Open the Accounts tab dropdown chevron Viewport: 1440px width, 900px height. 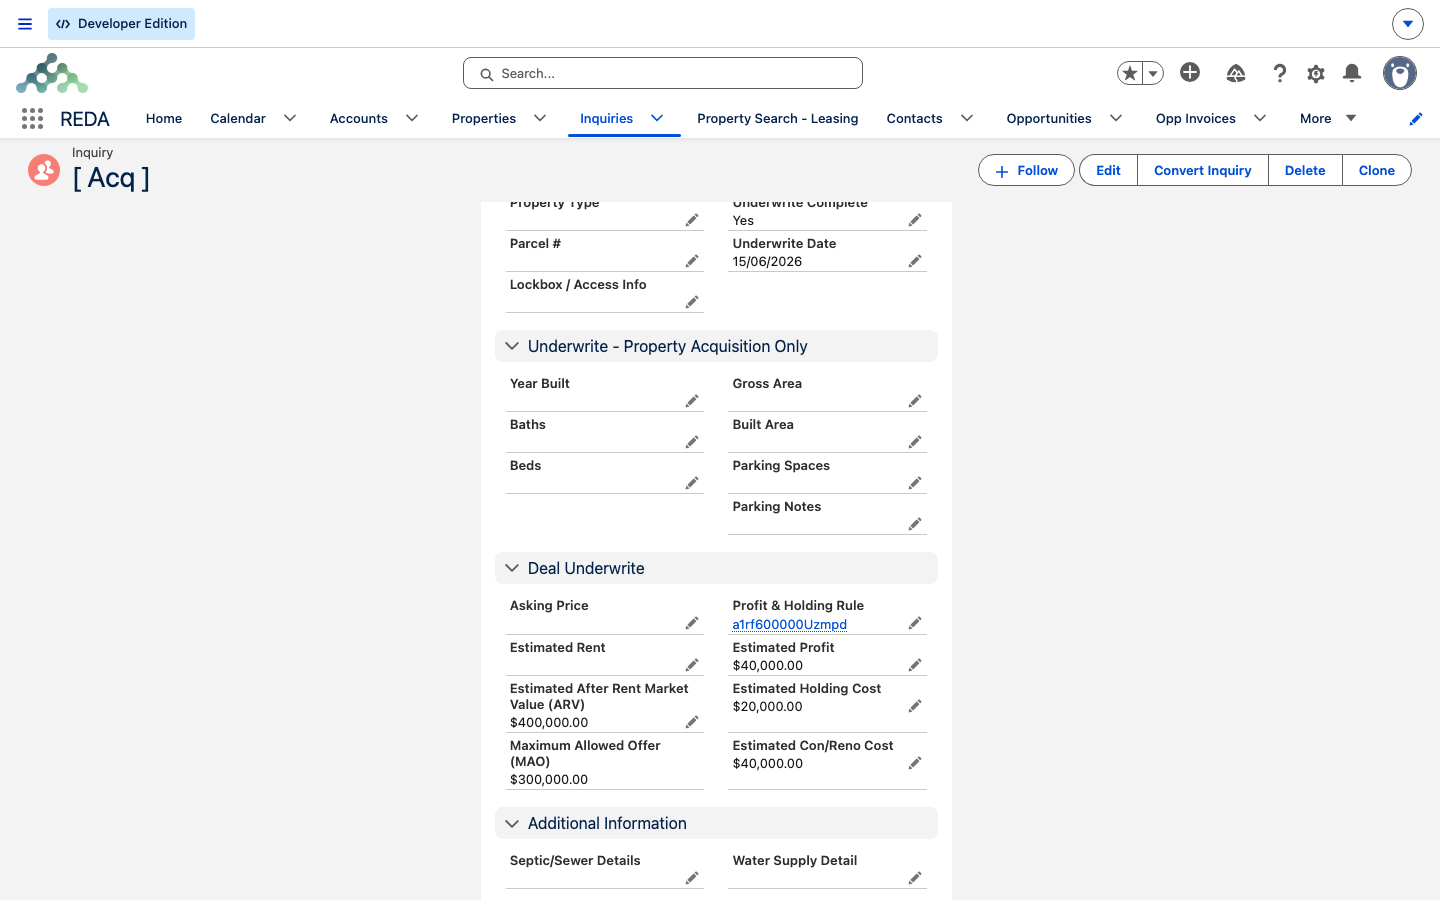[412, 118]
